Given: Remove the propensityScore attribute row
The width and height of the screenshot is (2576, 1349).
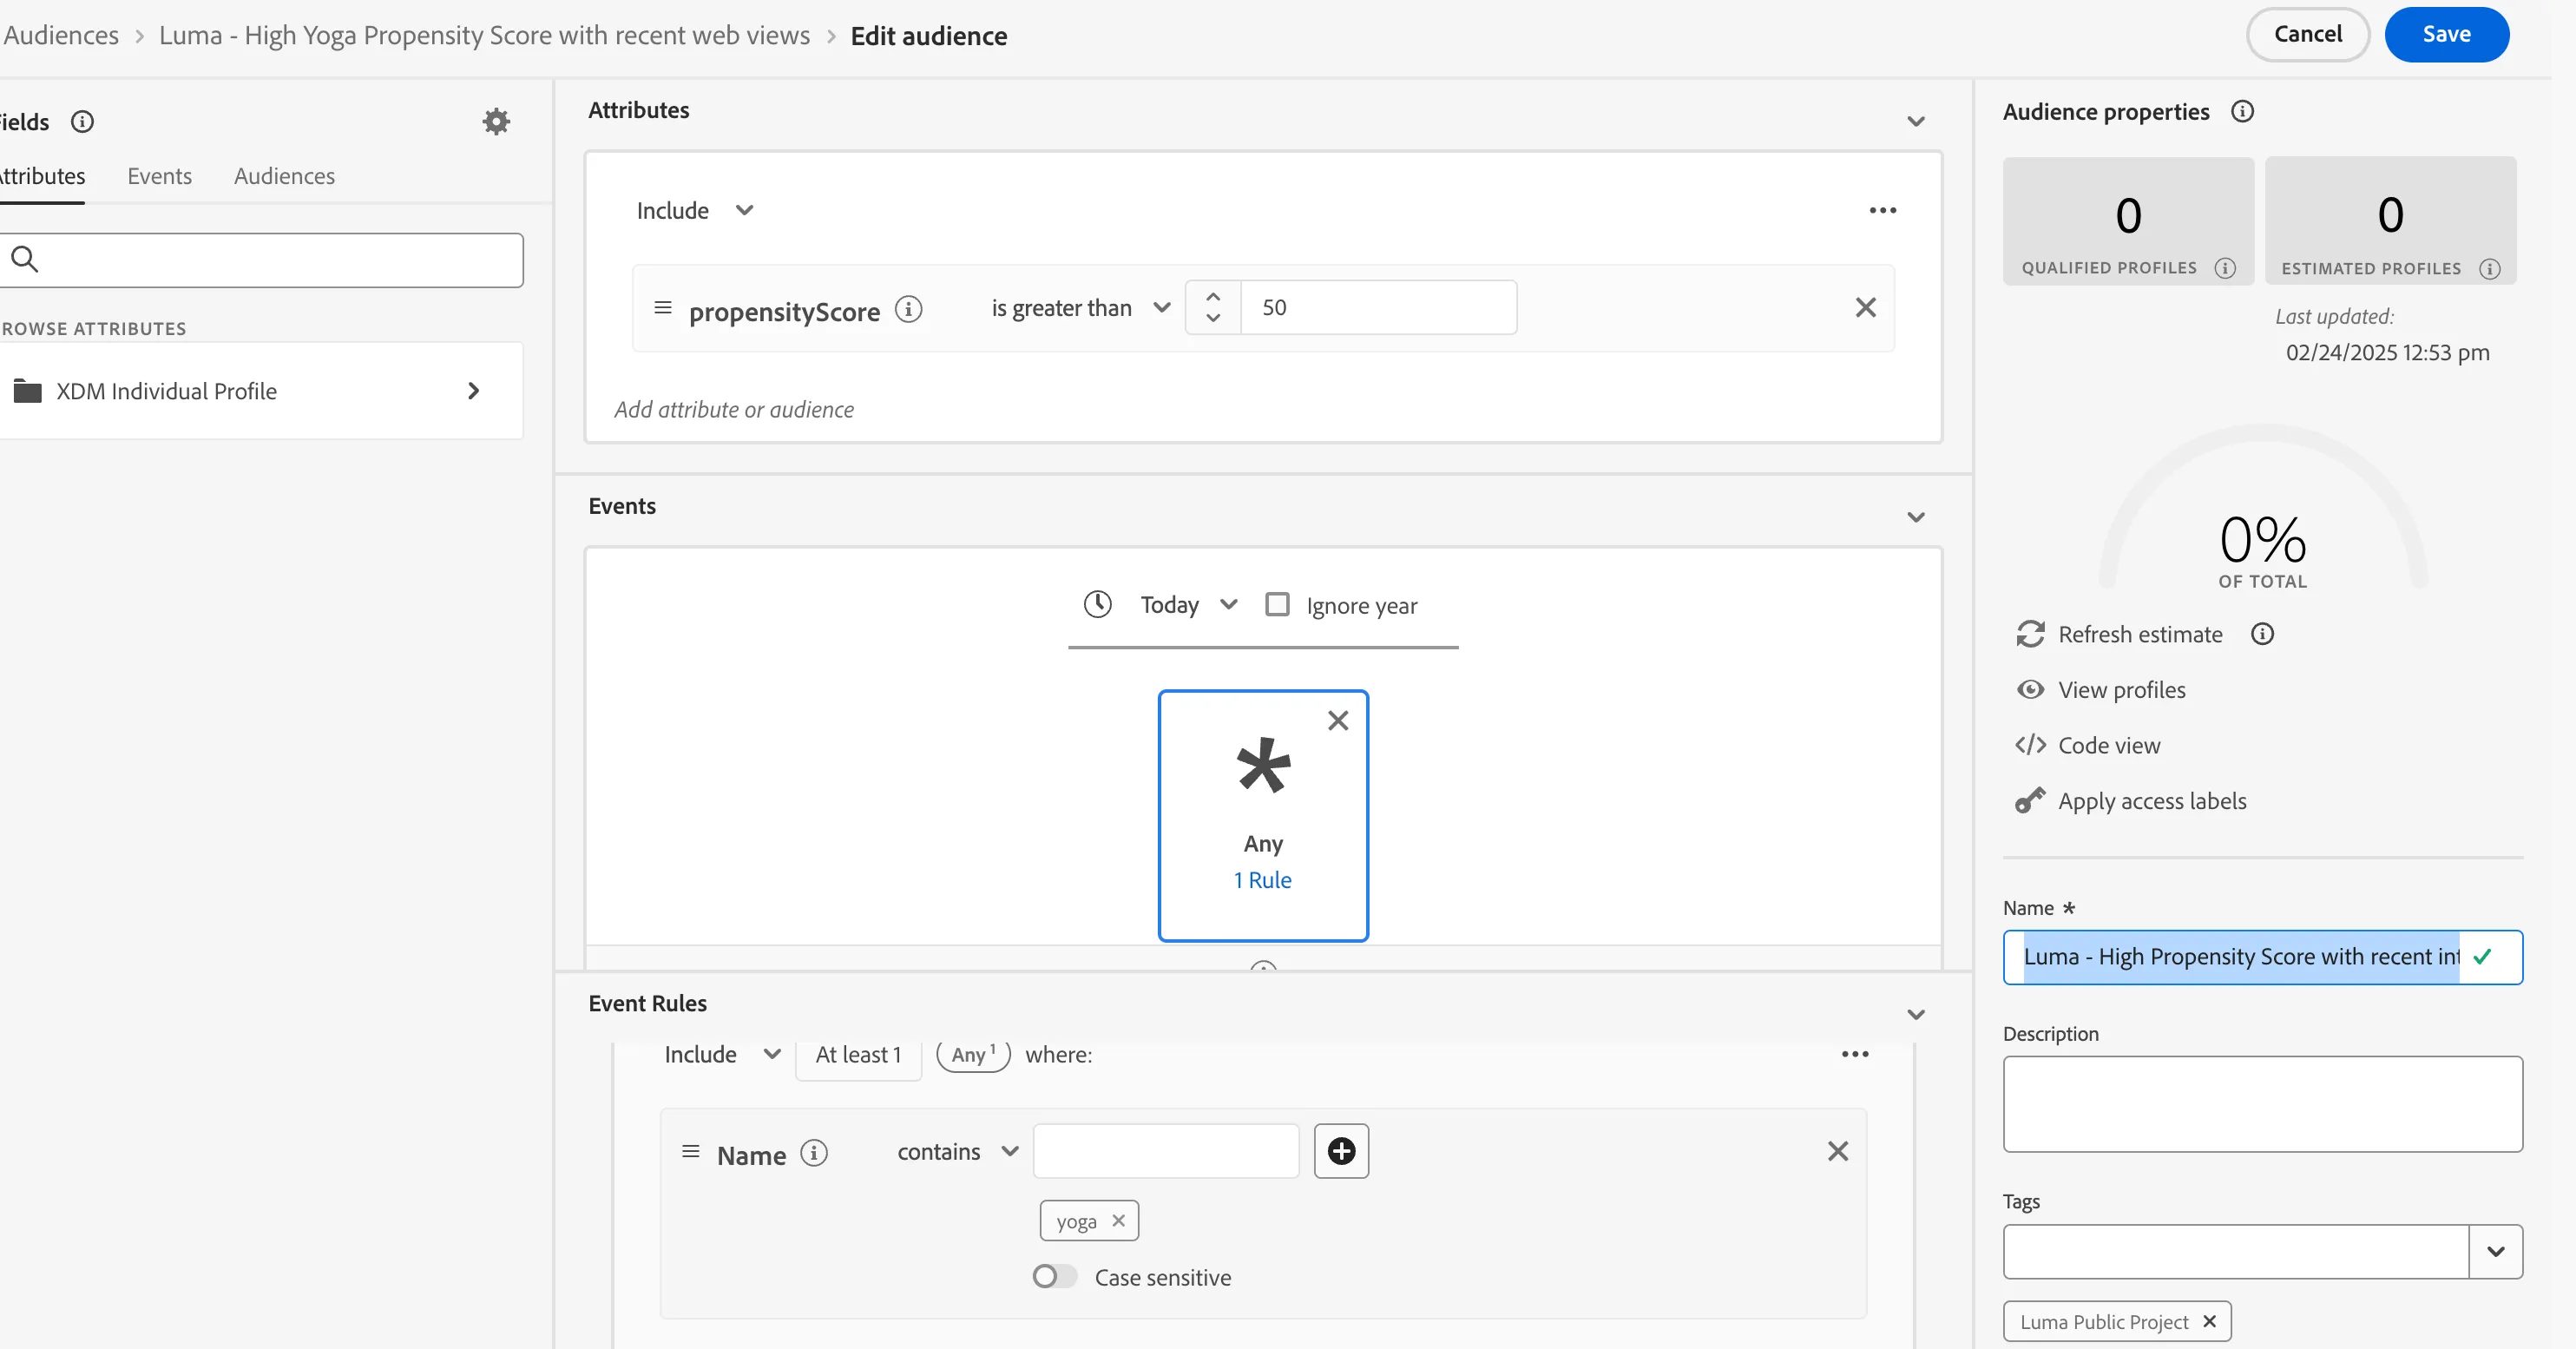Looking at the screenshot, I should point(1865,308).
